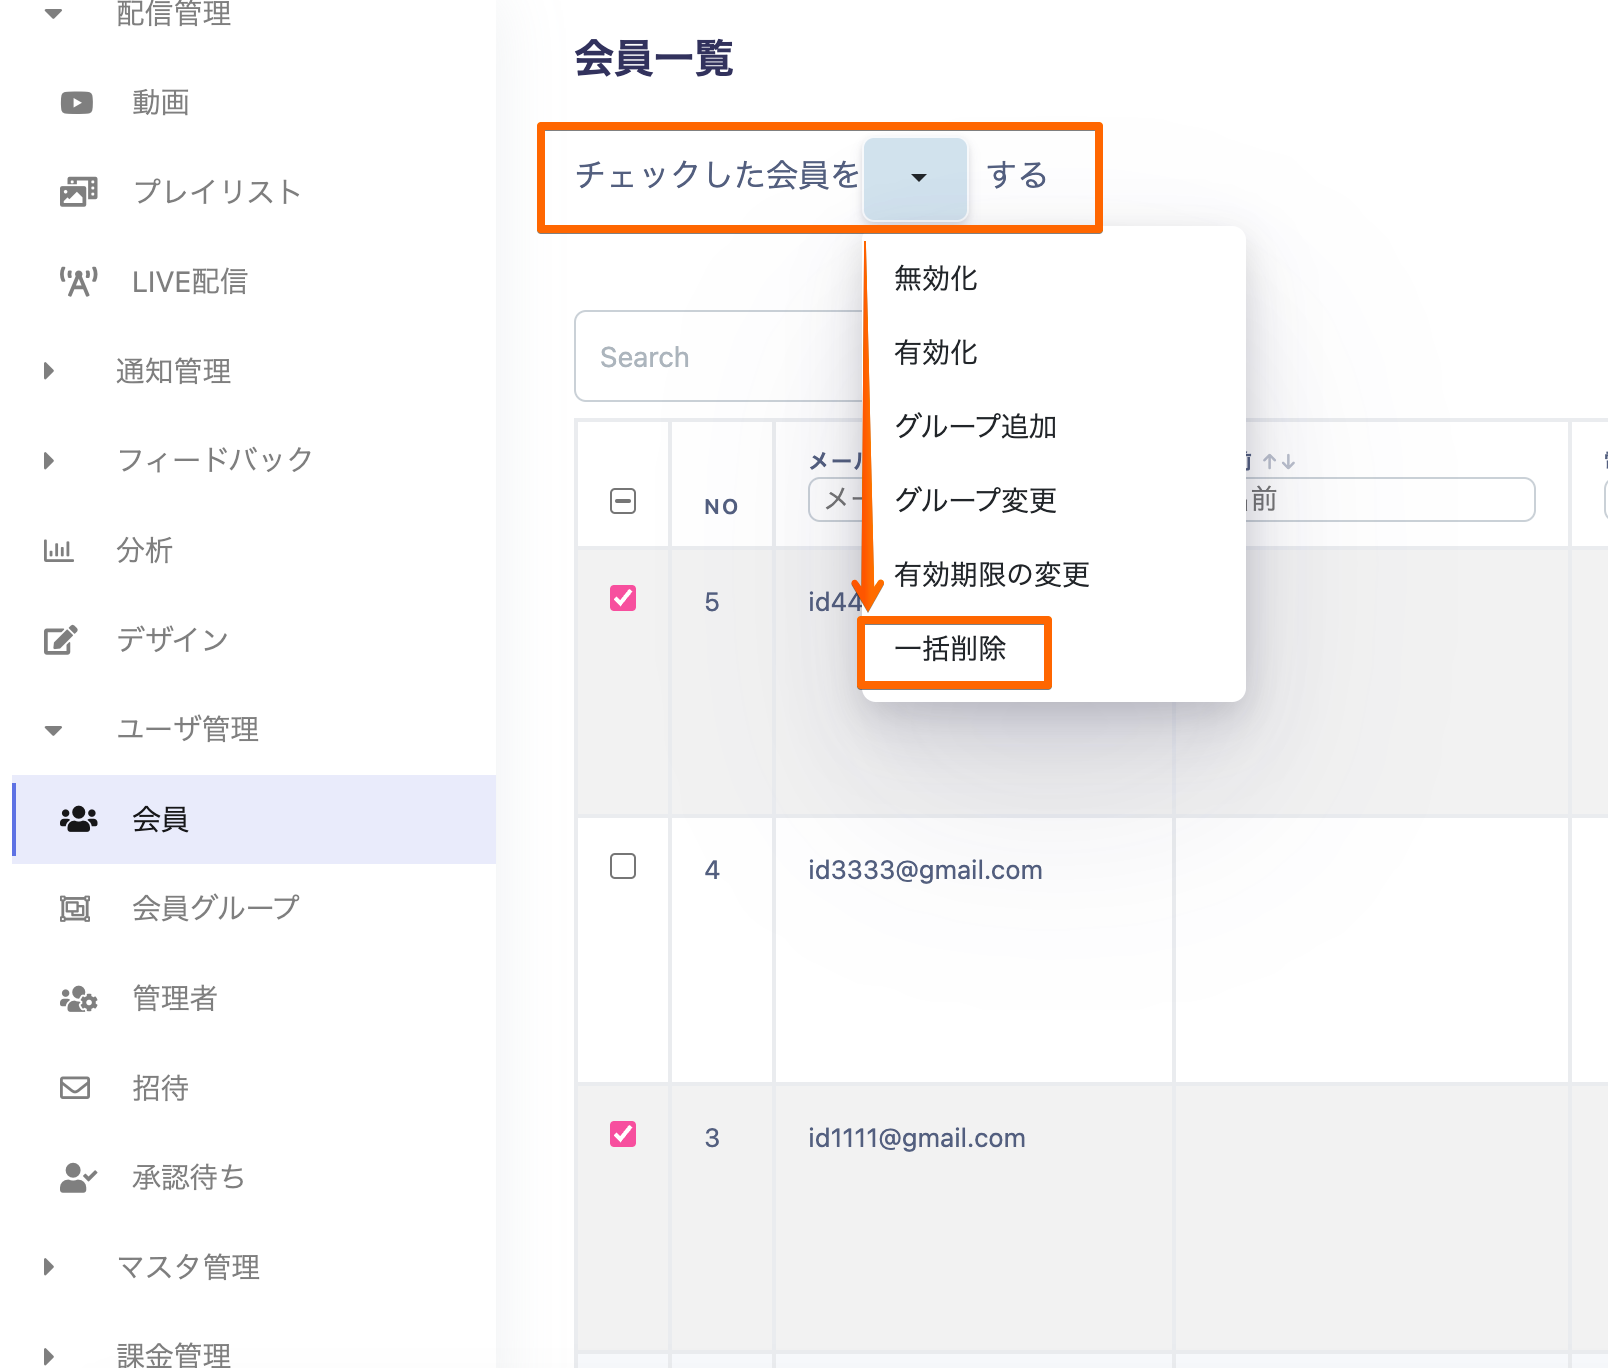Screen dimensions: 1608x1368
Task: Toggle the select-all checkbox in table header
Action: pyautogui.click(x=623, y=501)
